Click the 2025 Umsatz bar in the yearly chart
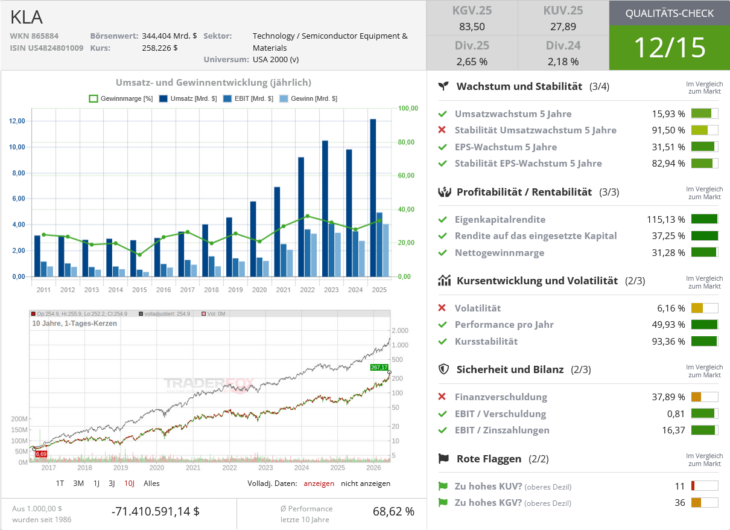The image size is (730, 530). [373, 198]
